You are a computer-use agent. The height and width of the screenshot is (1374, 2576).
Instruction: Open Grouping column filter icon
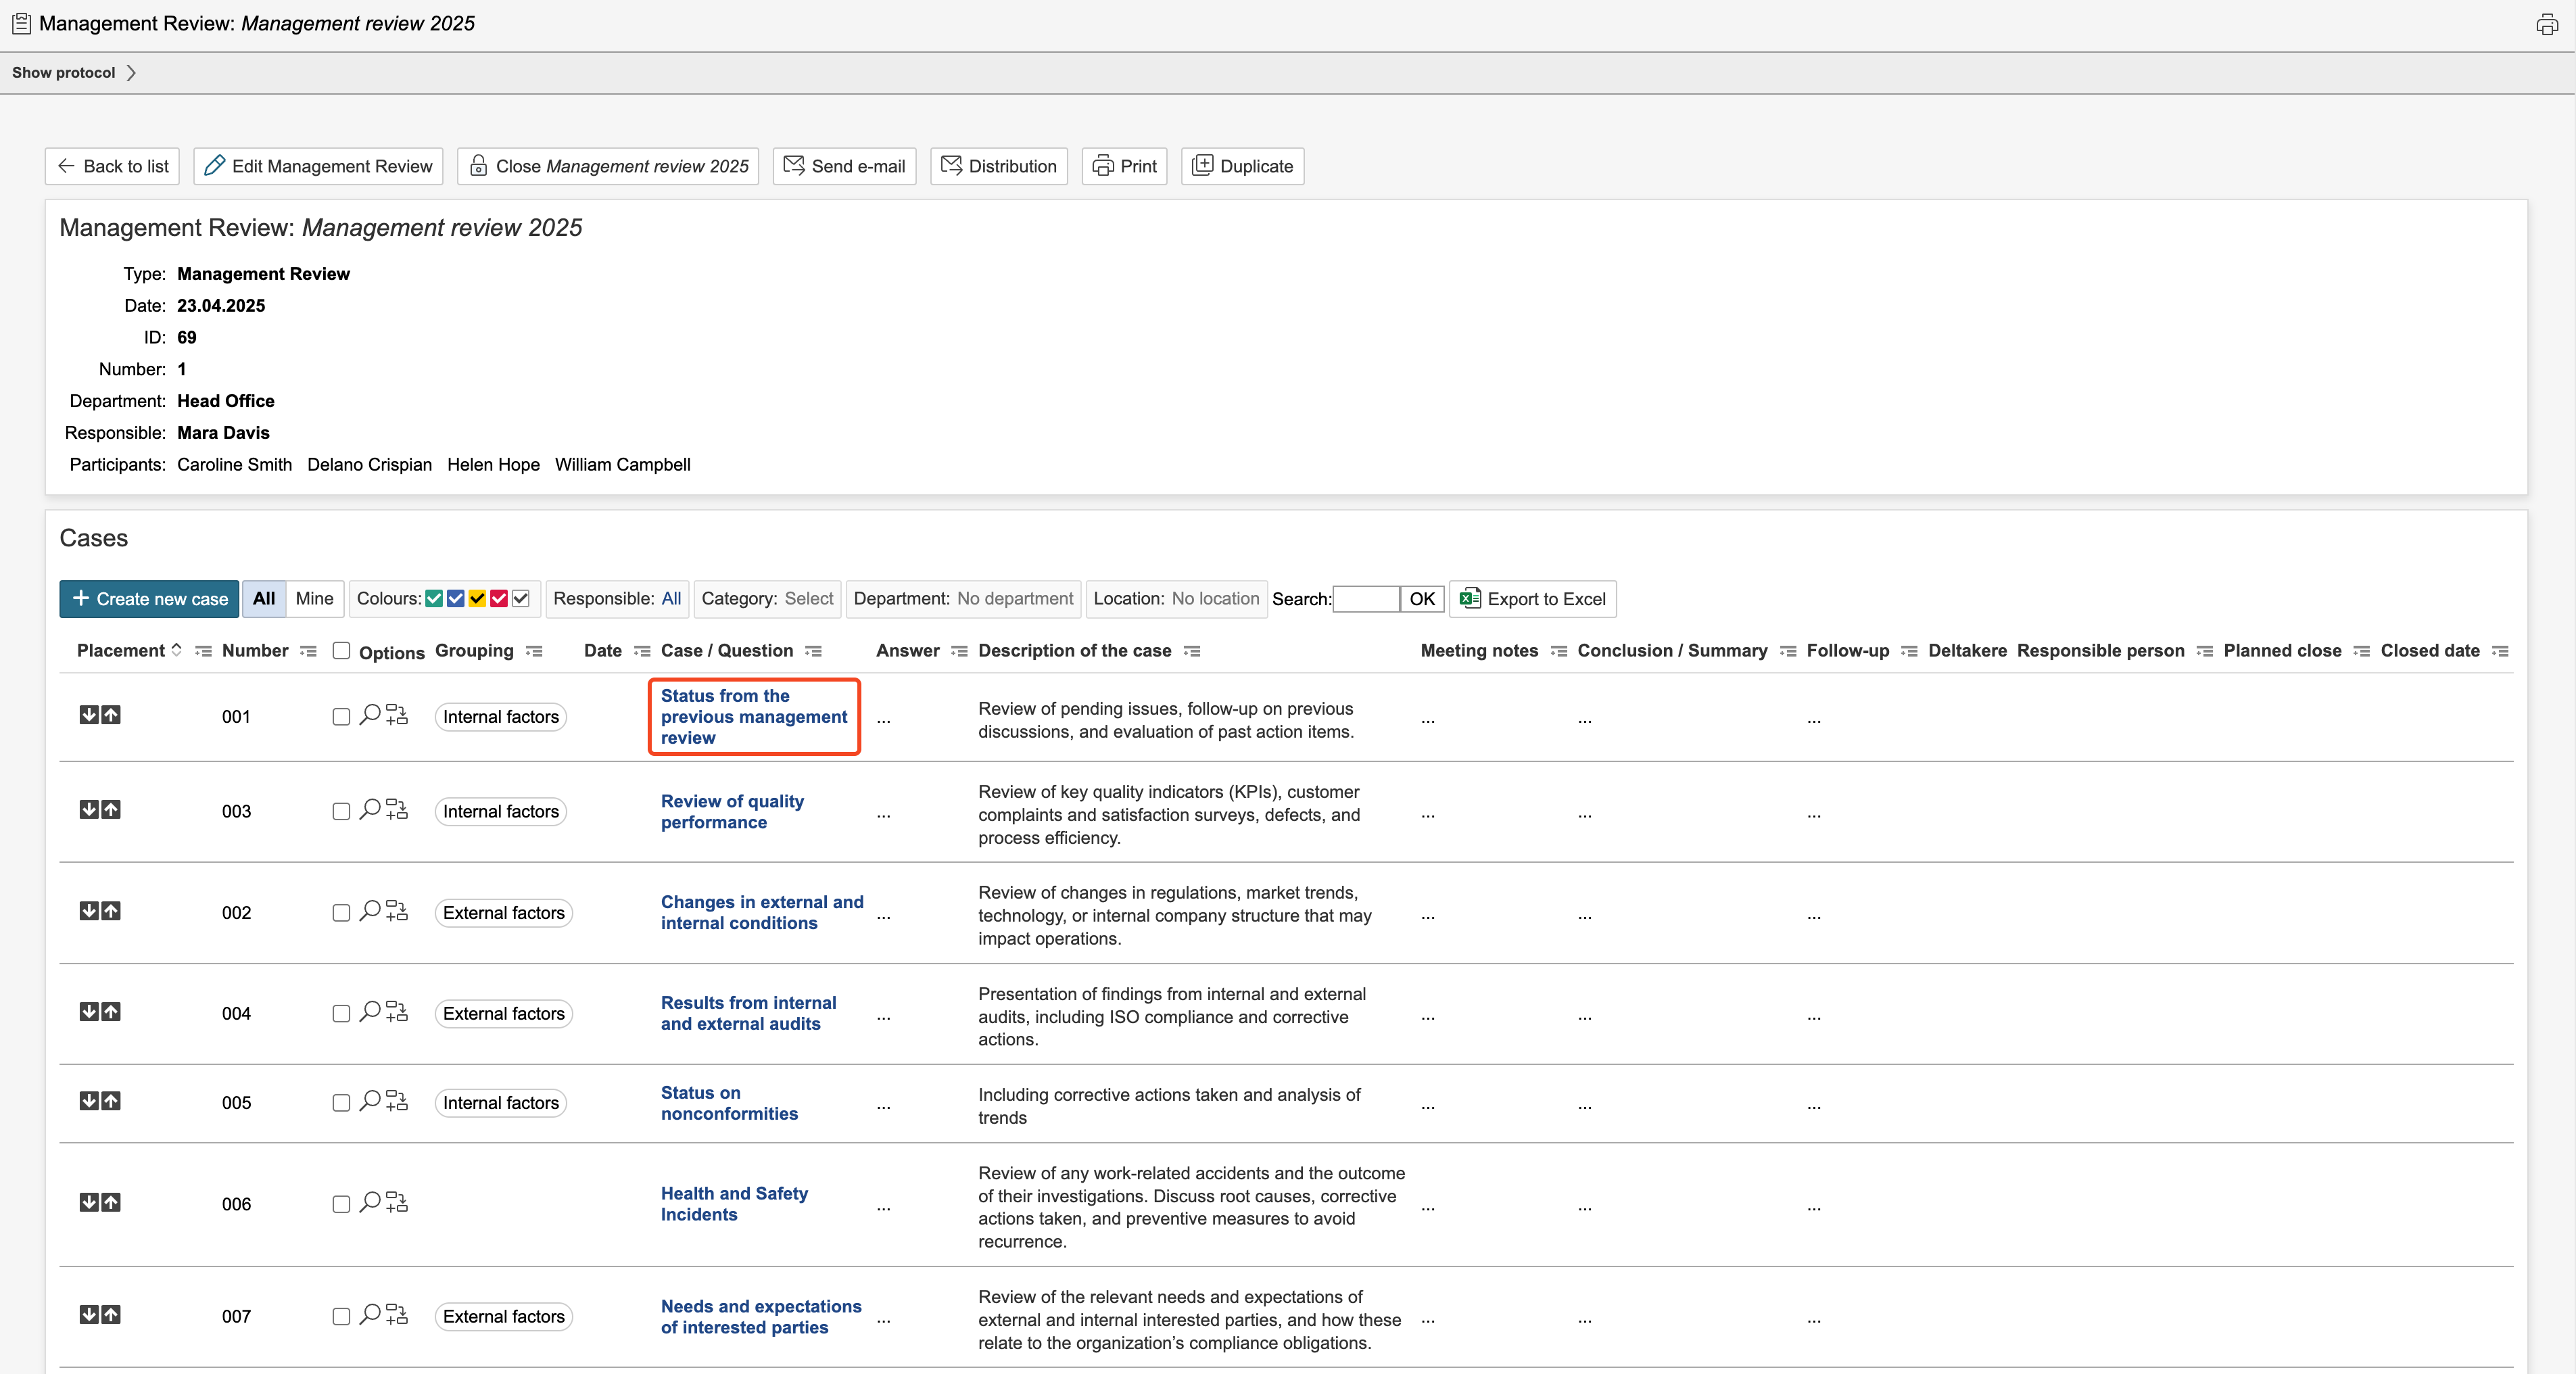pyautogui.click(x=535, y=651)
